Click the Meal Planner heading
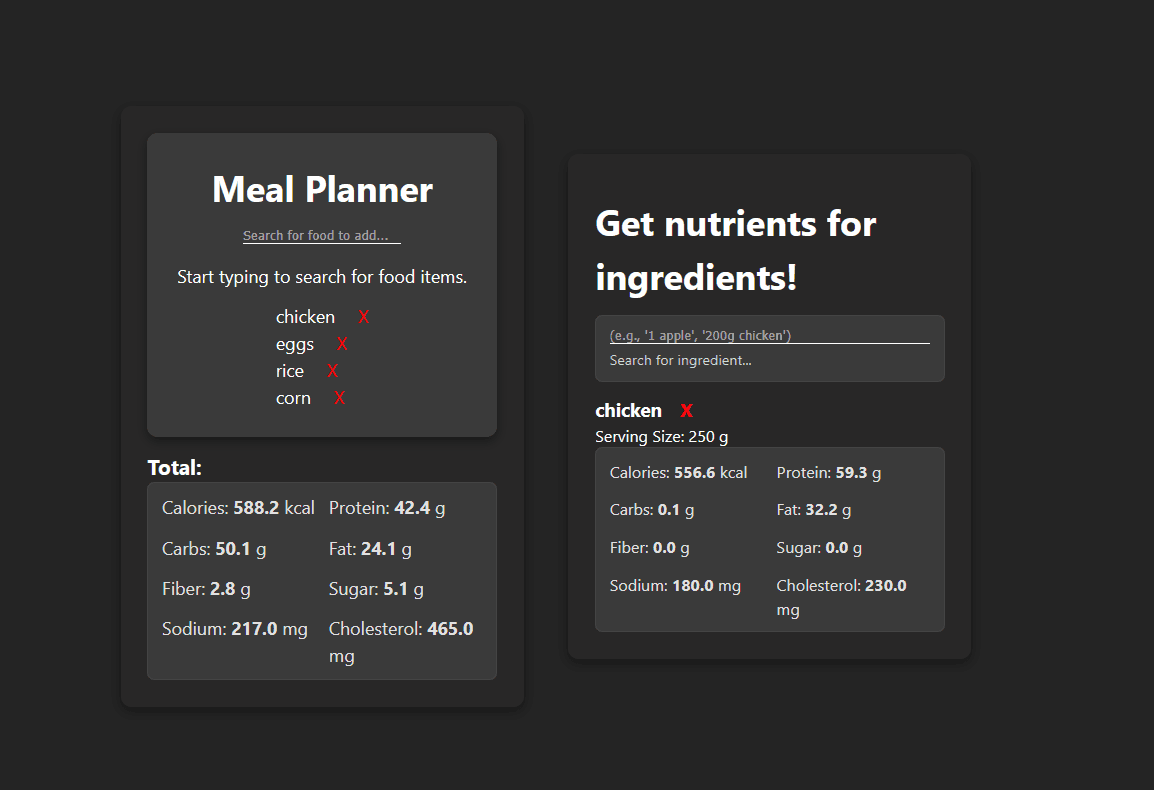This screenshot has width=1154, height=790. (x=322, y=190)
